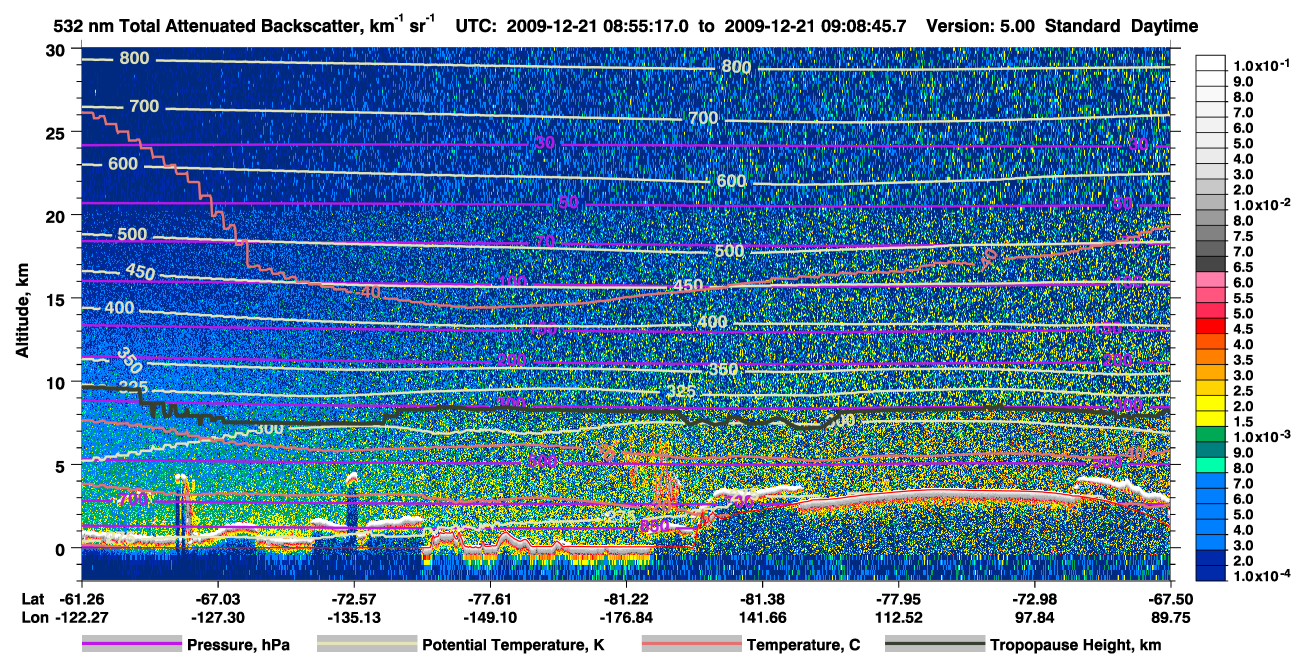
Task: Click the 'Daytime' label in the header
Action: pos(1165,25)
